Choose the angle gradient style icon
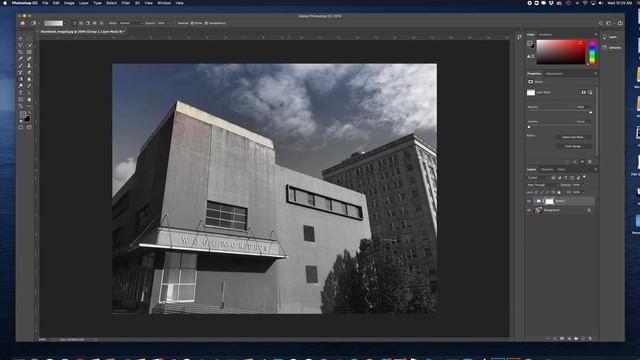 point(87,23)
